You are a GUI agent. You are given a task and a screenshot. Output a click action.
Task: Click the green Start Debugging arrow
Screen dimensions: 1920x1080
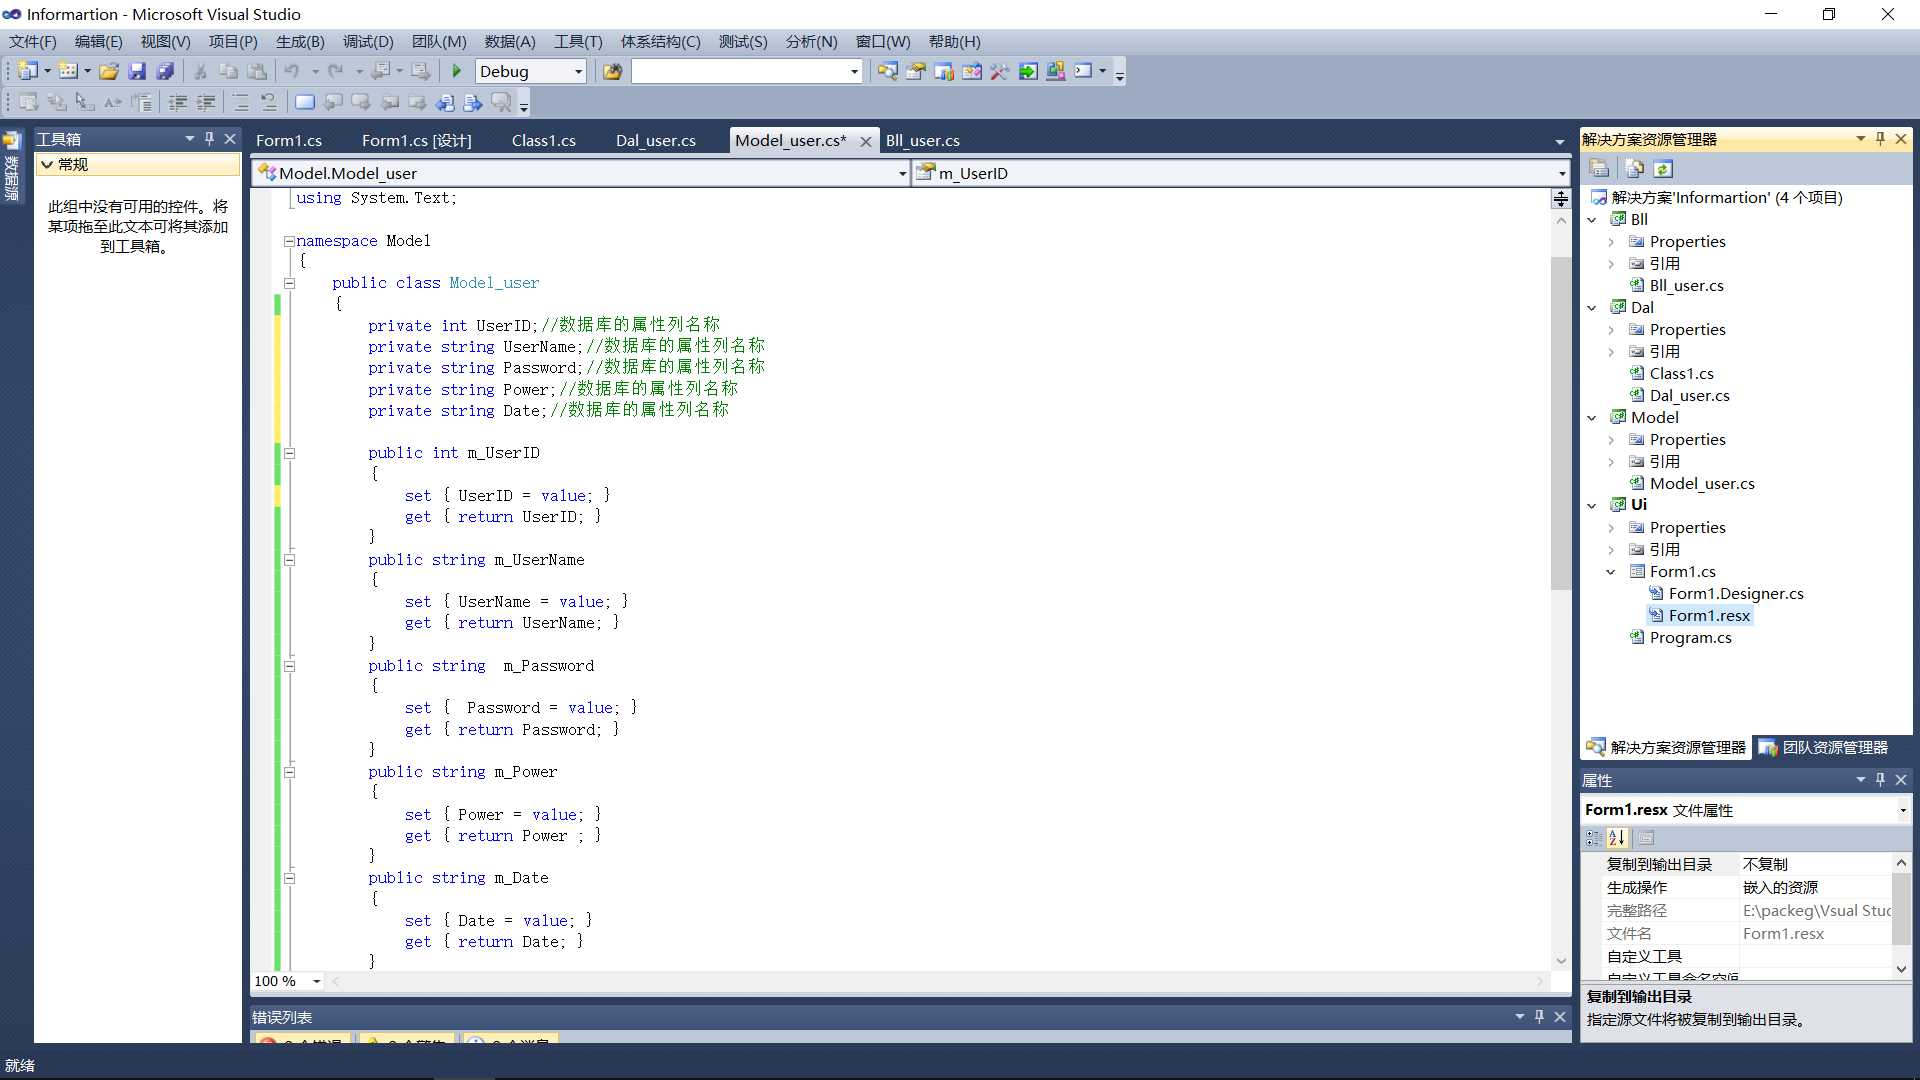pos(457,71)
